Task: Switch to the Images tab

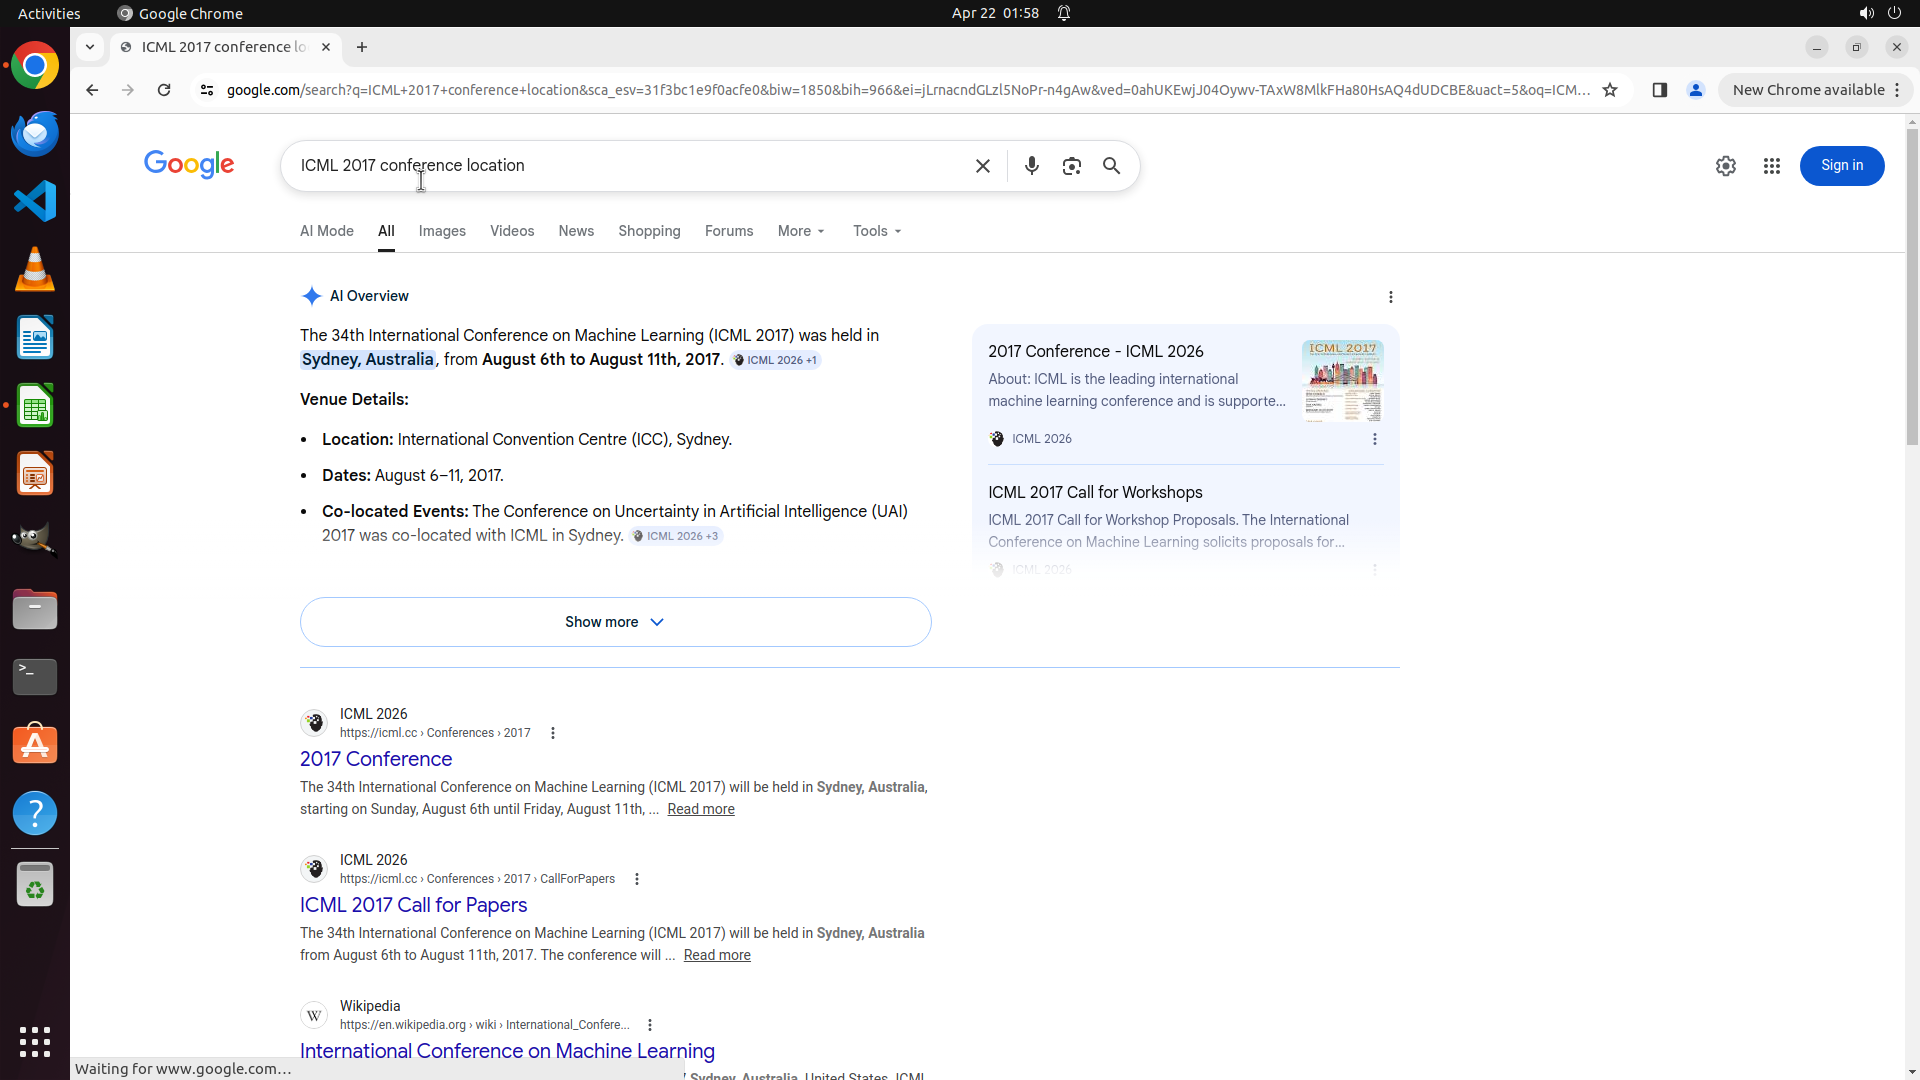Action: point(442,231)
